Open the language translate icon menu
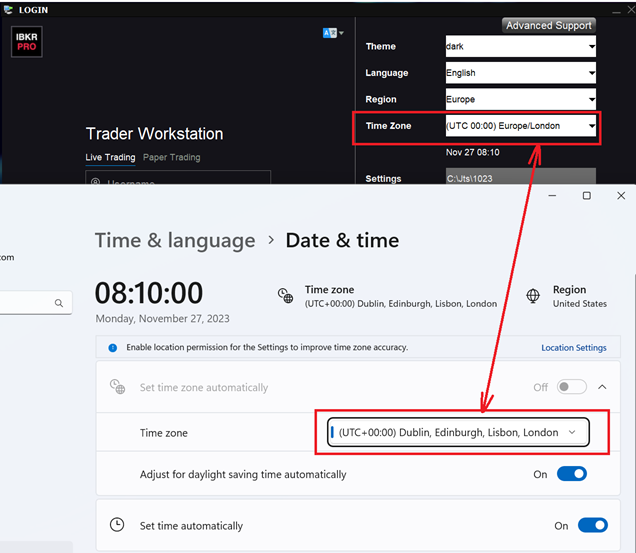Screen dimensions: 636x553 (329, 33)
